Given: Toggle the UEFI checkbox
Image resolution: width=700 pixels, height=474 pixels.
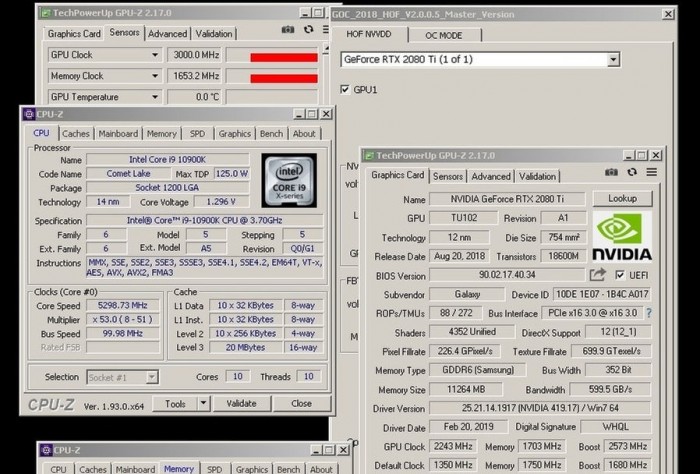Looking at the screenshot, I should point(622,275).
